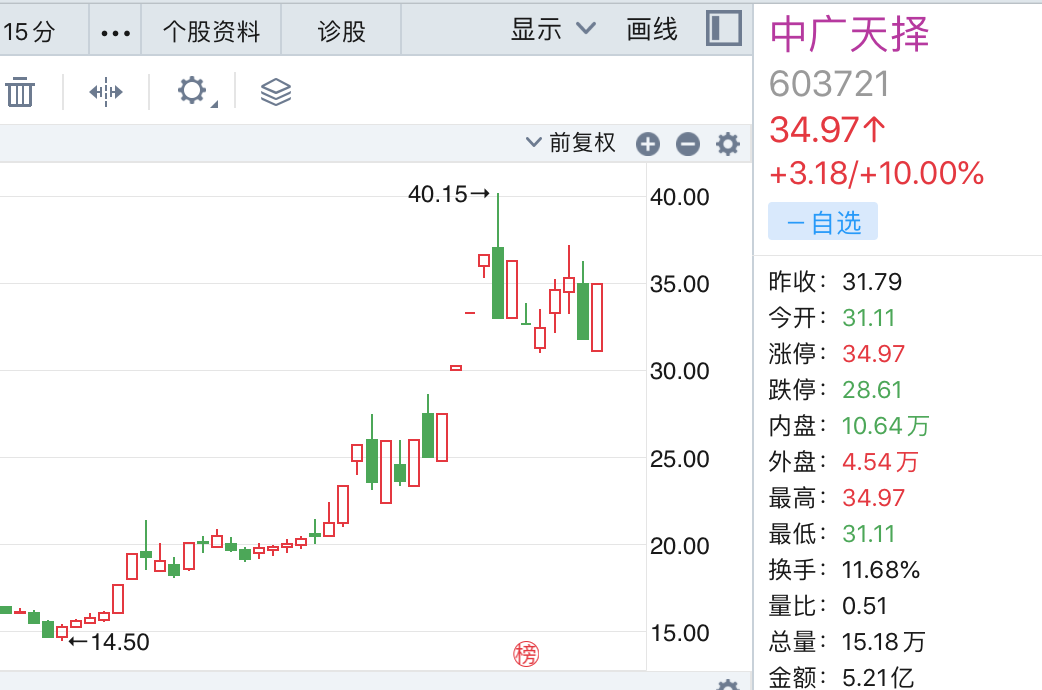This screenshot has height=690, width=1042.
Task: Click the stock name 中广天择
Action: [x=850, y=35]
